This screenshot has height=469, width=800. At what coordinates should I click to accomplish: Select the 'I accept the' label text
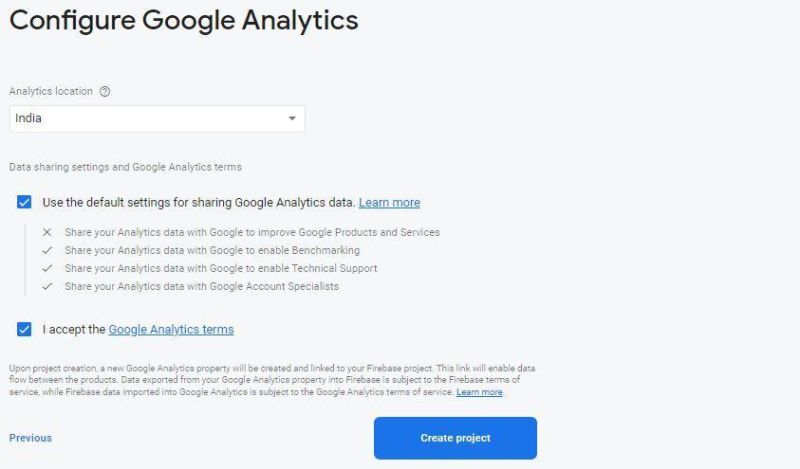pyautogui.click(x=73, y=329)
